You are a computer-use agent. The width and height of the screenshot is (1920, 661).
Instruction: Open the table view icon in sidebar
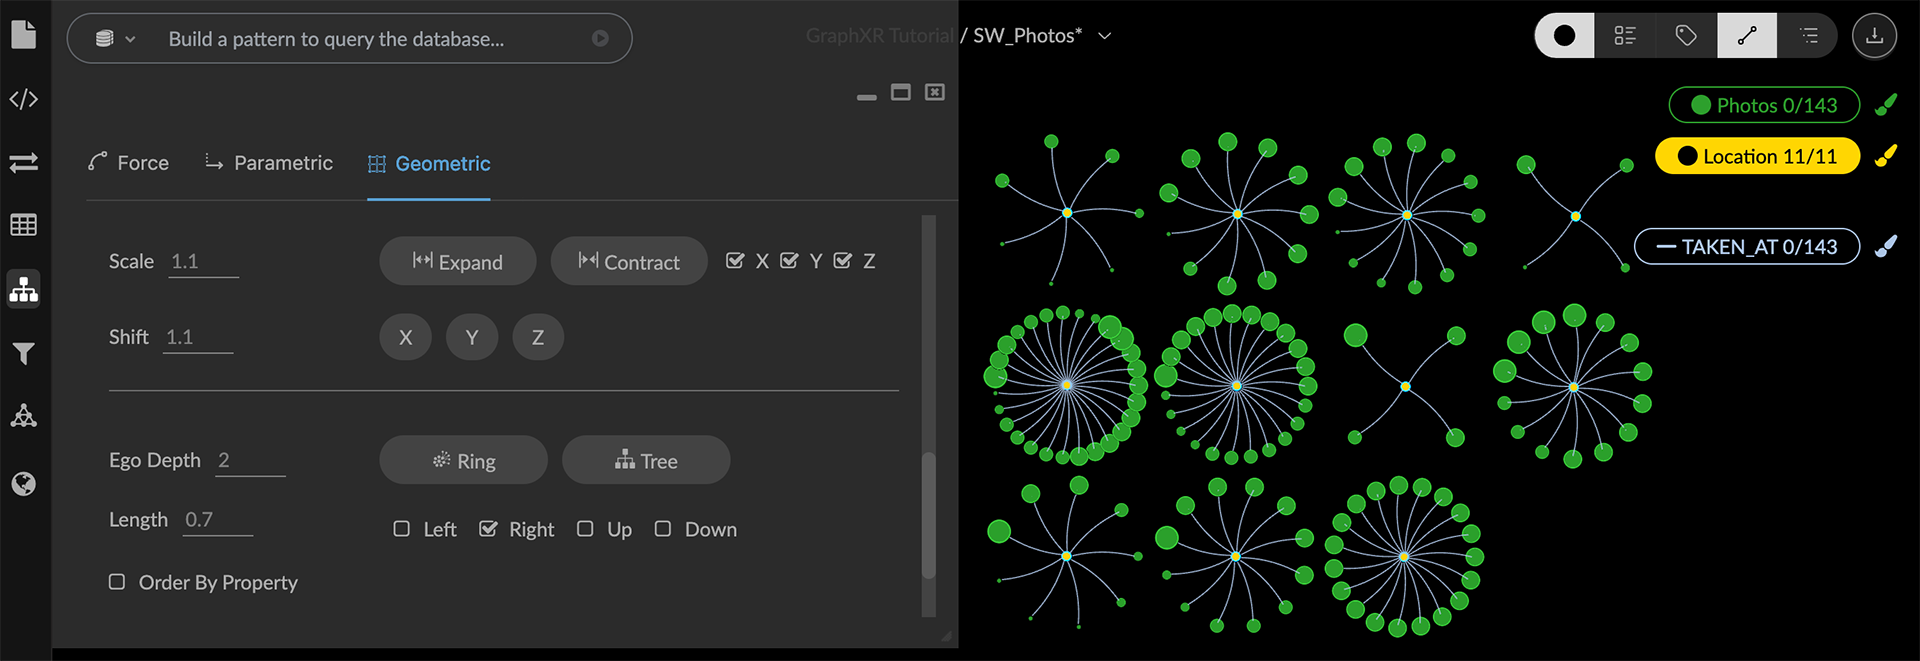24,225
